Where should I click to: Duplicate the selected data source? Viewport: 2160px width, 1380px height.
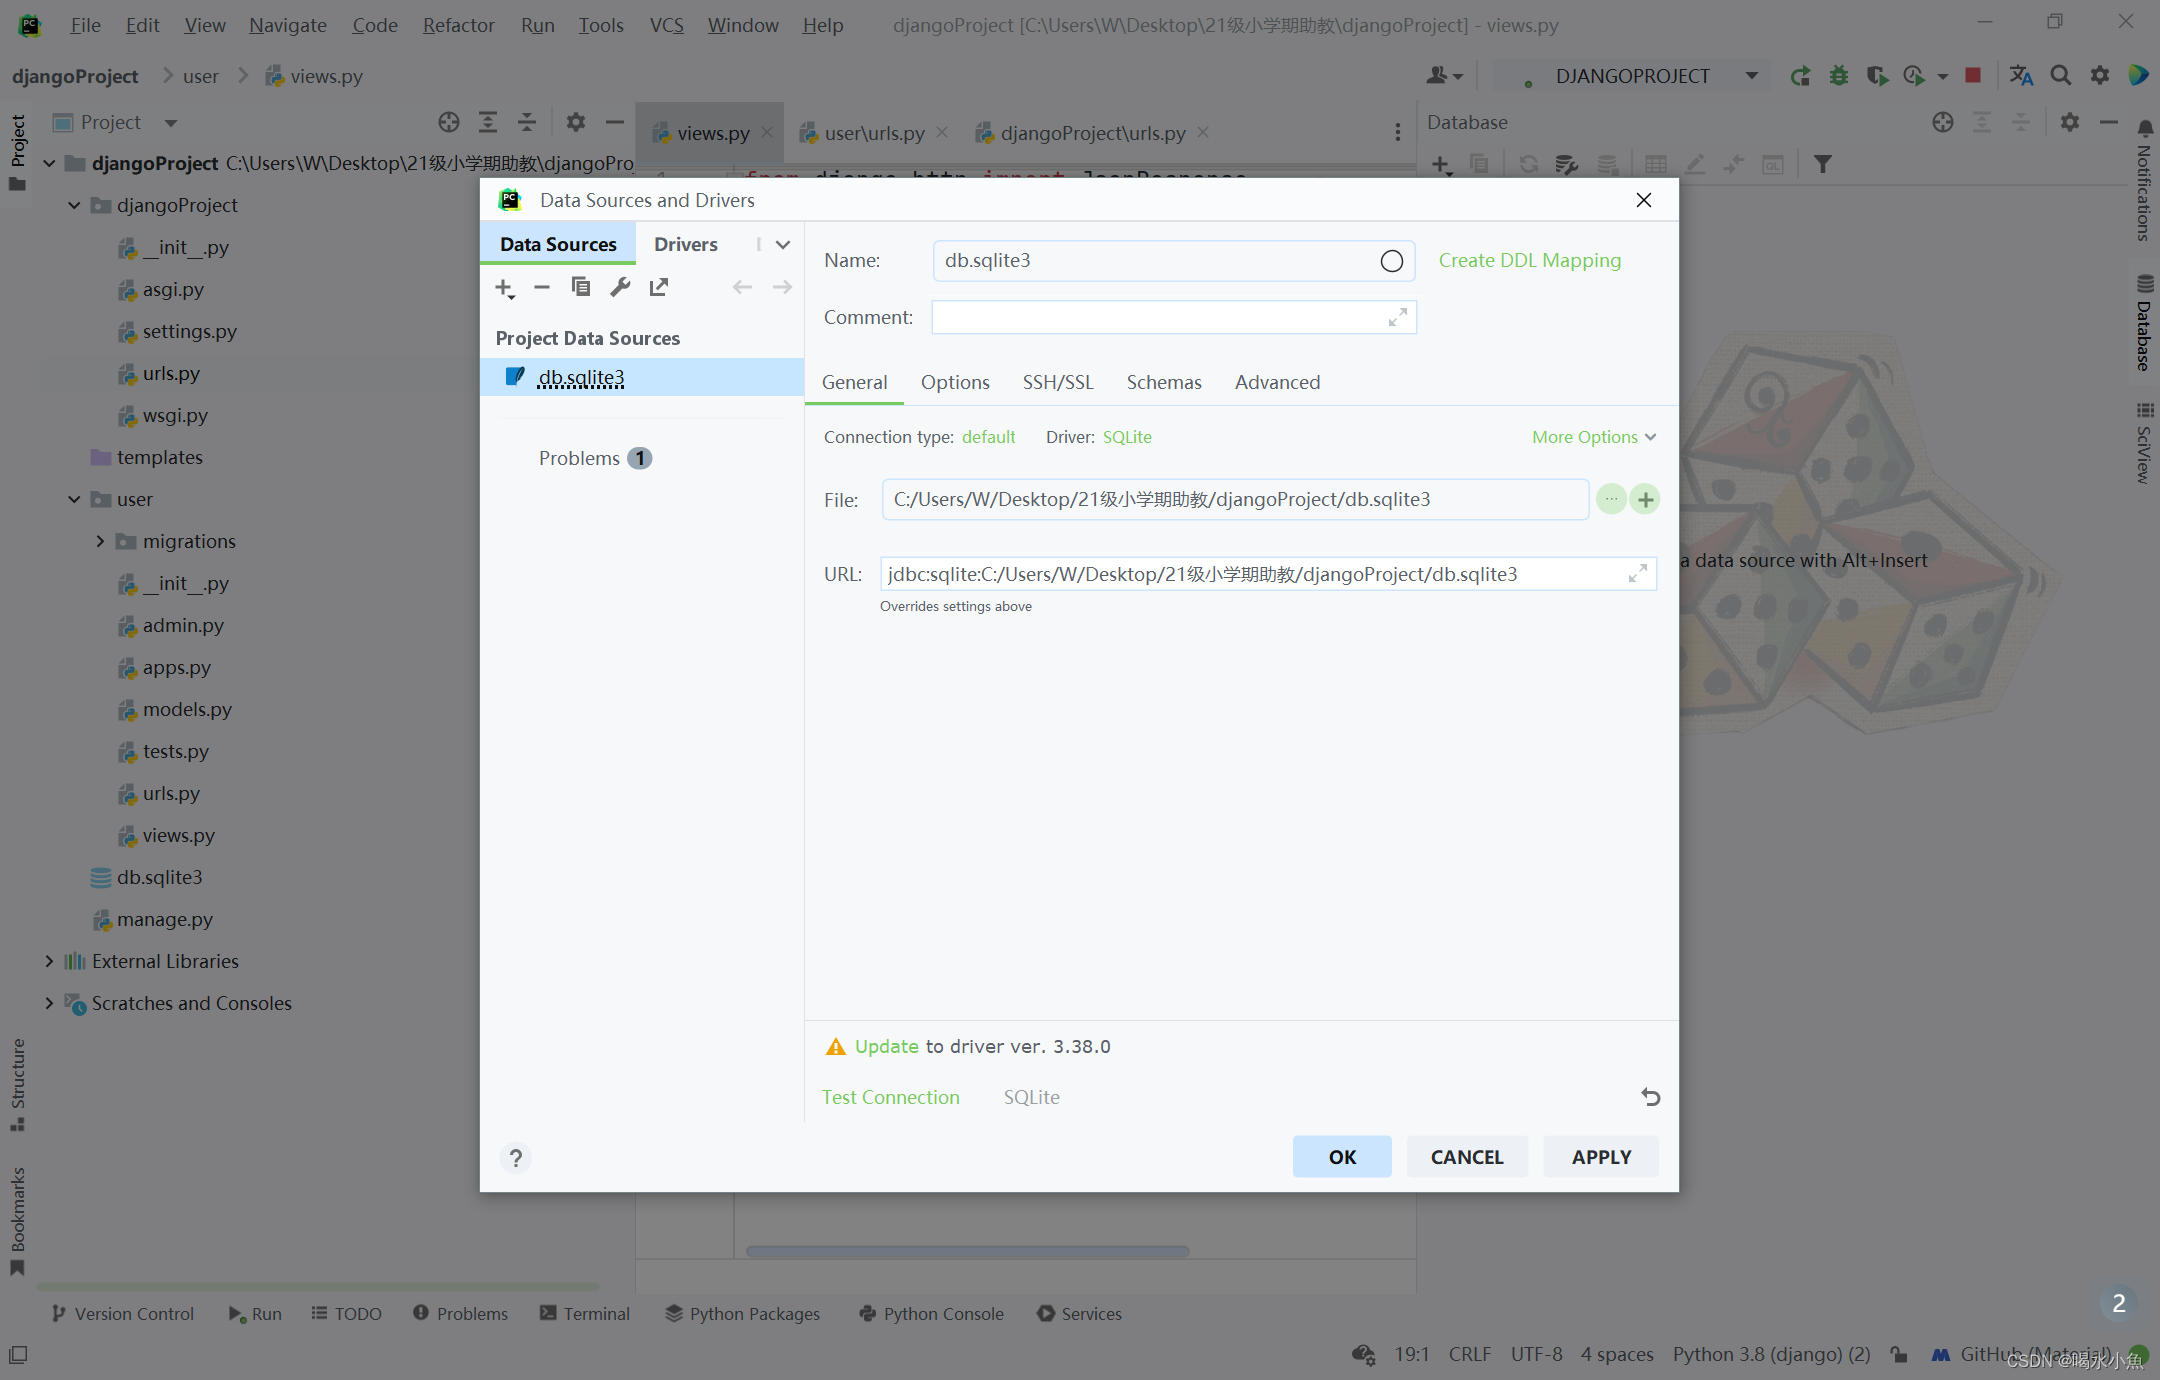point(580,288)
